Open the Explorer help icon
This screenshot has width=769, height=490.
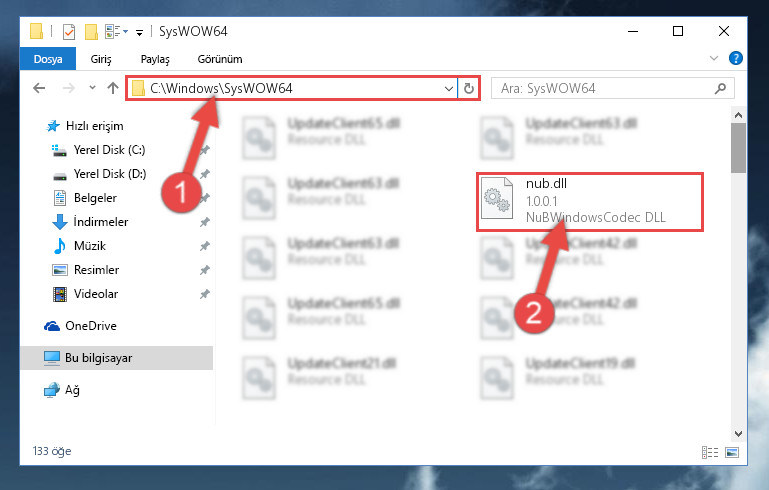[735, 58]
